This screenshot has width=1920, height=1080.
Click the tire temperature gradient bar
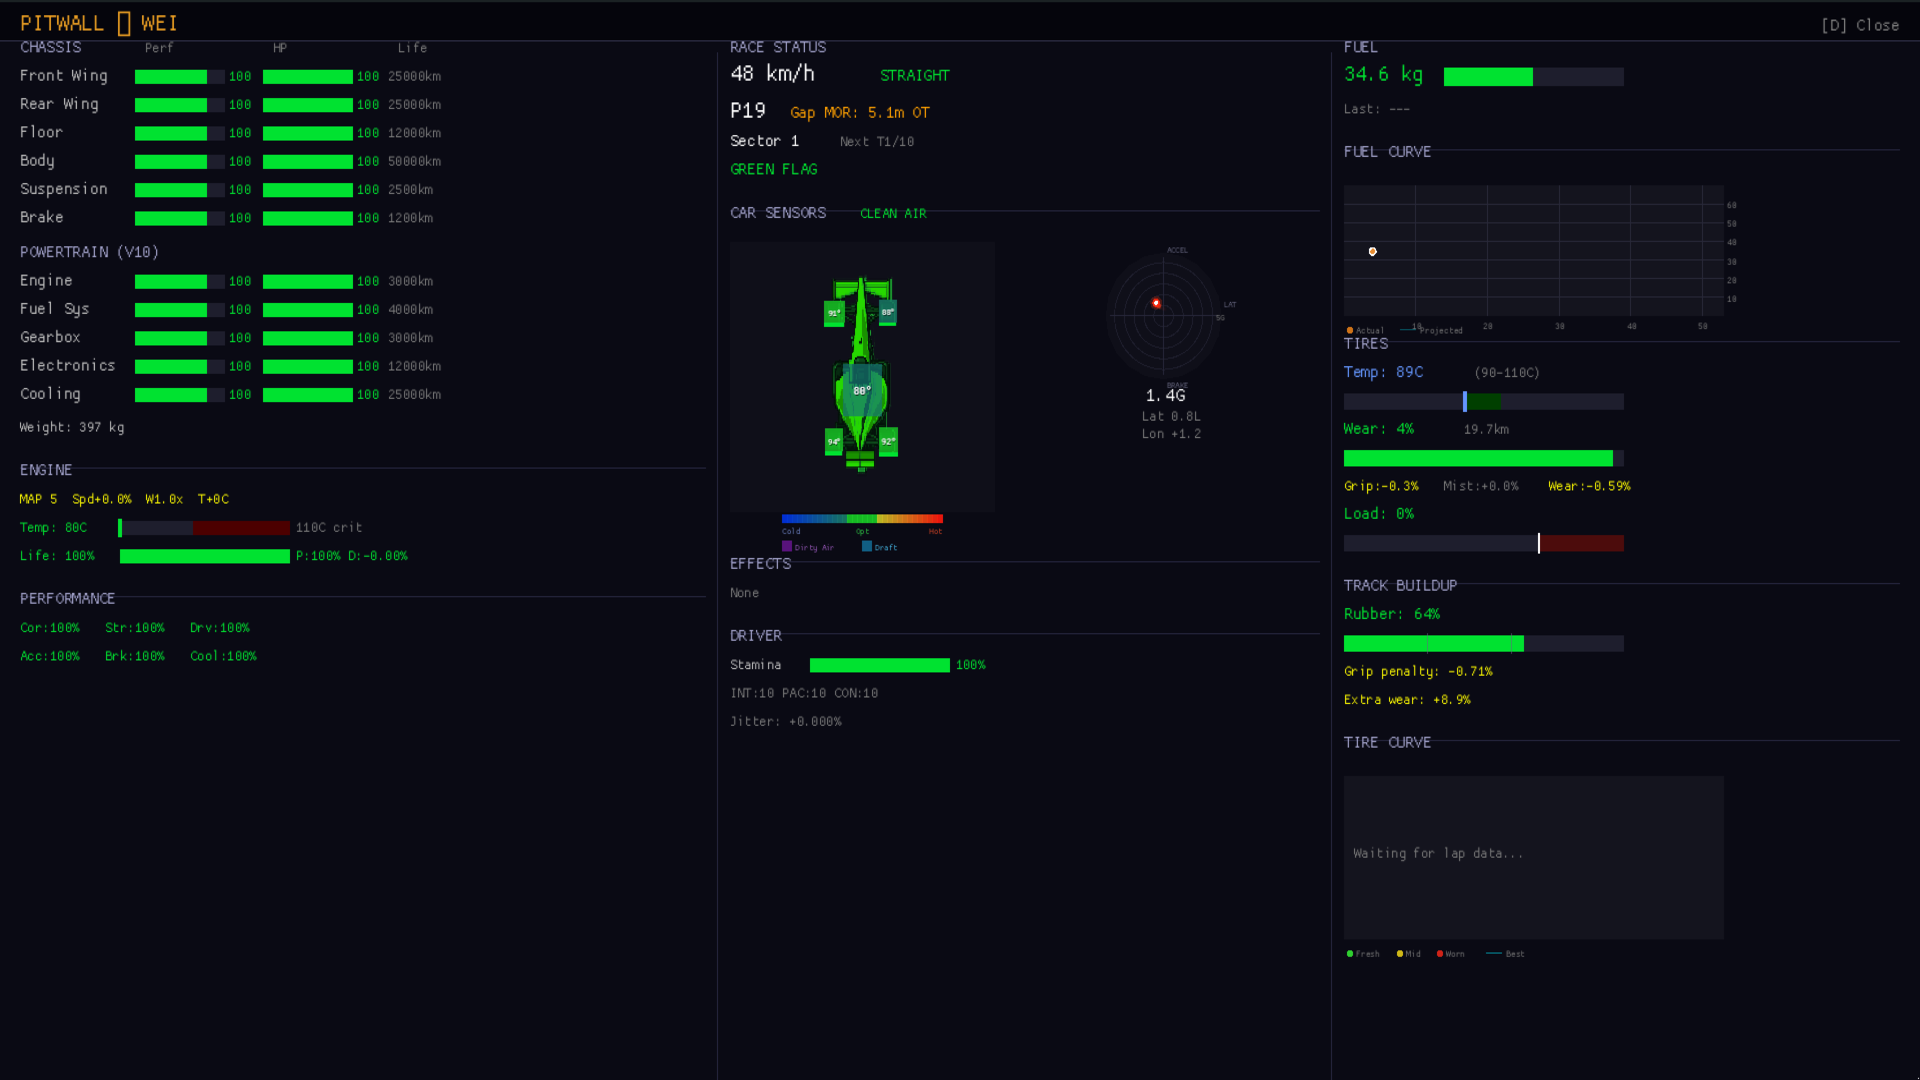(862, 518)
